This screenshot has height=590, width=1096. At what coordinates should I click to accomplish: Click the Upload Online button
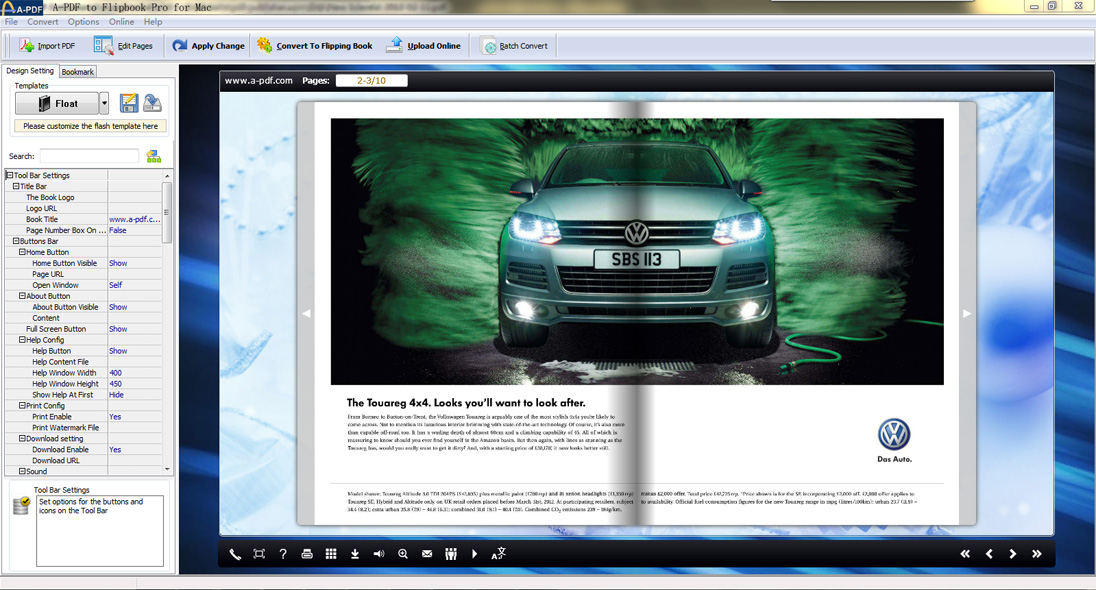tap(424, 45)
